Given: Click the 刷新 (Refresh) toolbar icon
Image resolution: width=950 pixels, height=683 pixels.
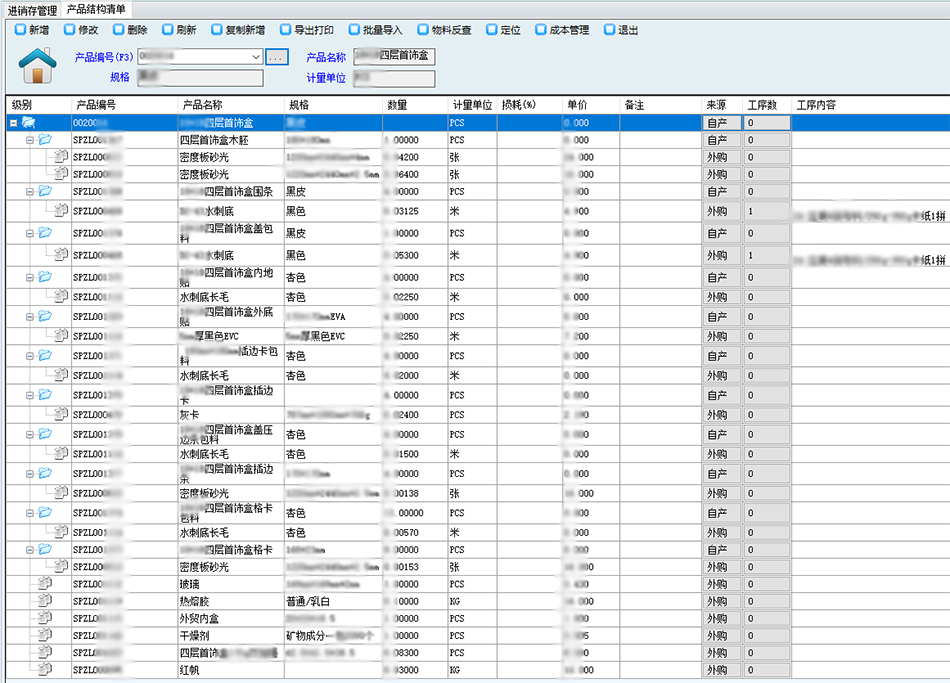Looking at the screenshot, I should [x=167, y=30].
